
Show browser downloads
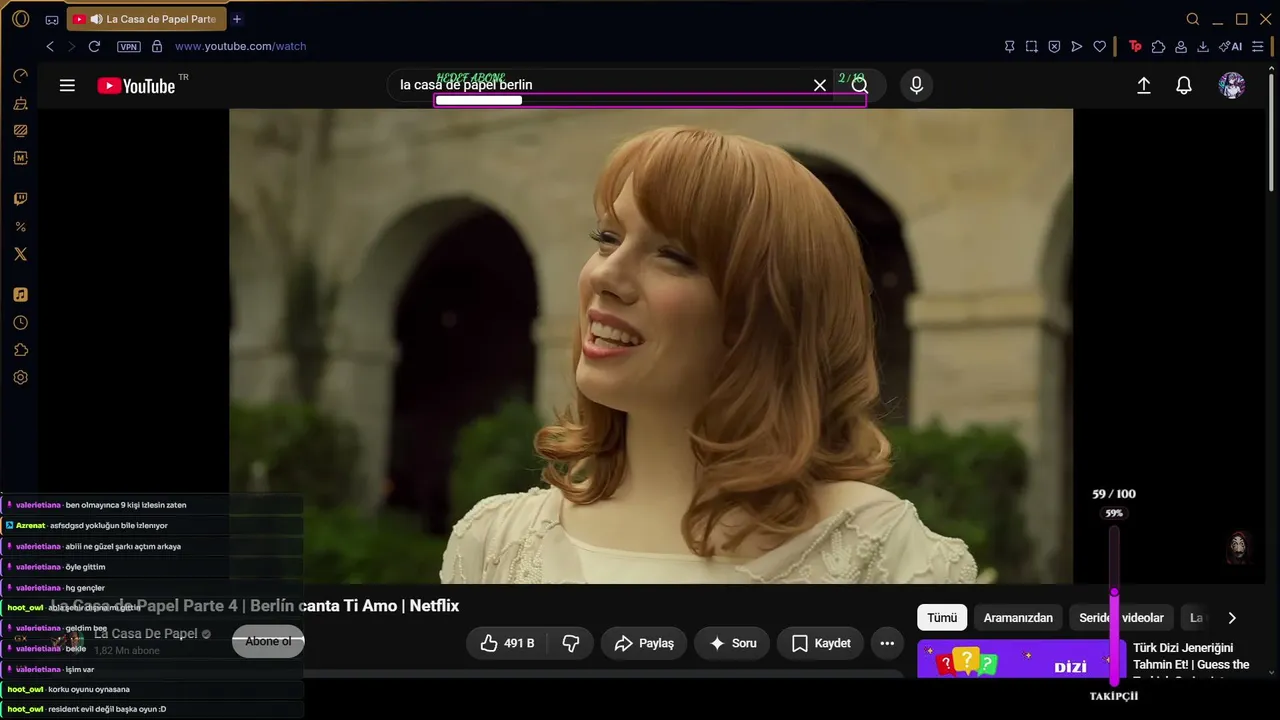[x=1203, y=46]
